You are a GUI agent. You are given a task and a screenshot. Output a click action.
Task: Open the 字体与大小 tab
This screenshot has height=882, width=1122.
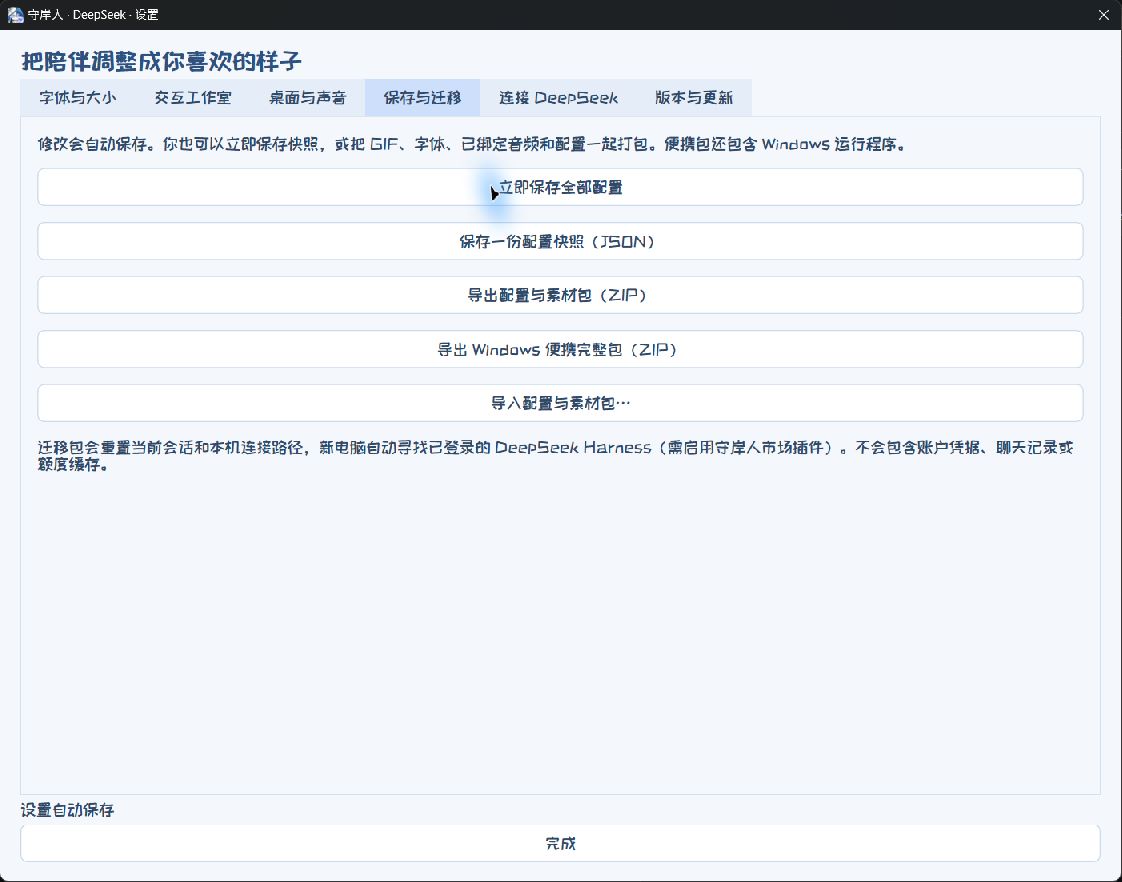(77, 98)
